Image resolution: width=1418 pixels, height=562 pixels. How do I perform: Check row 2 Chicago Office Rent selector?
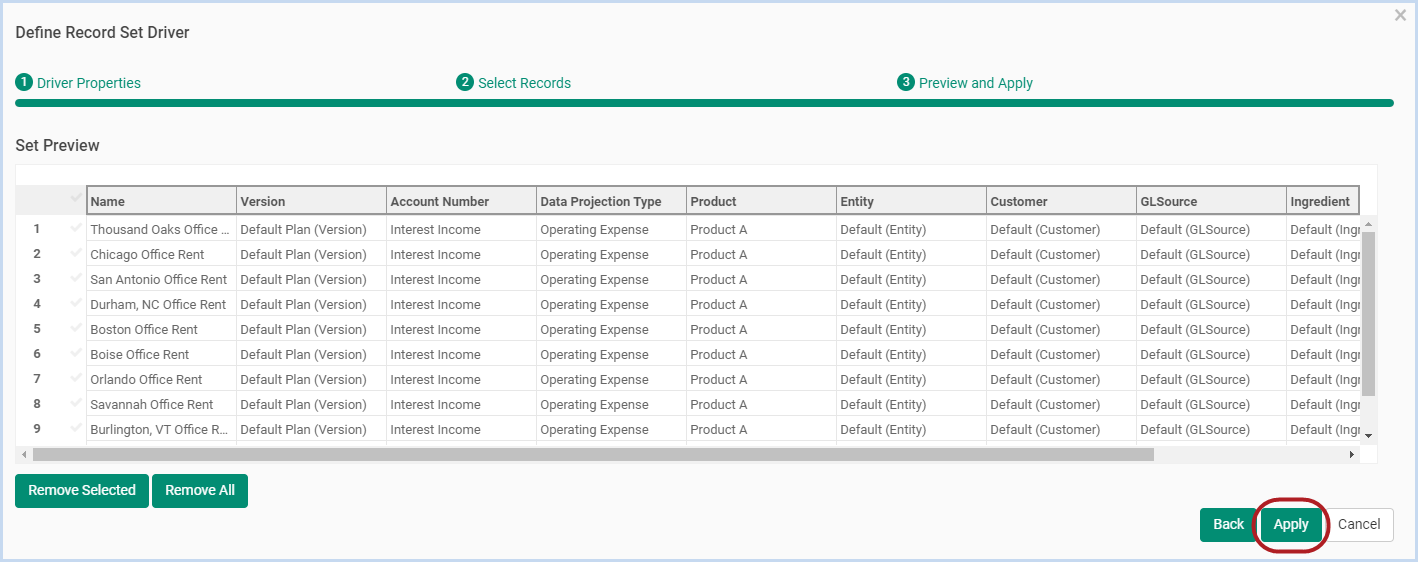pos(76,254)
